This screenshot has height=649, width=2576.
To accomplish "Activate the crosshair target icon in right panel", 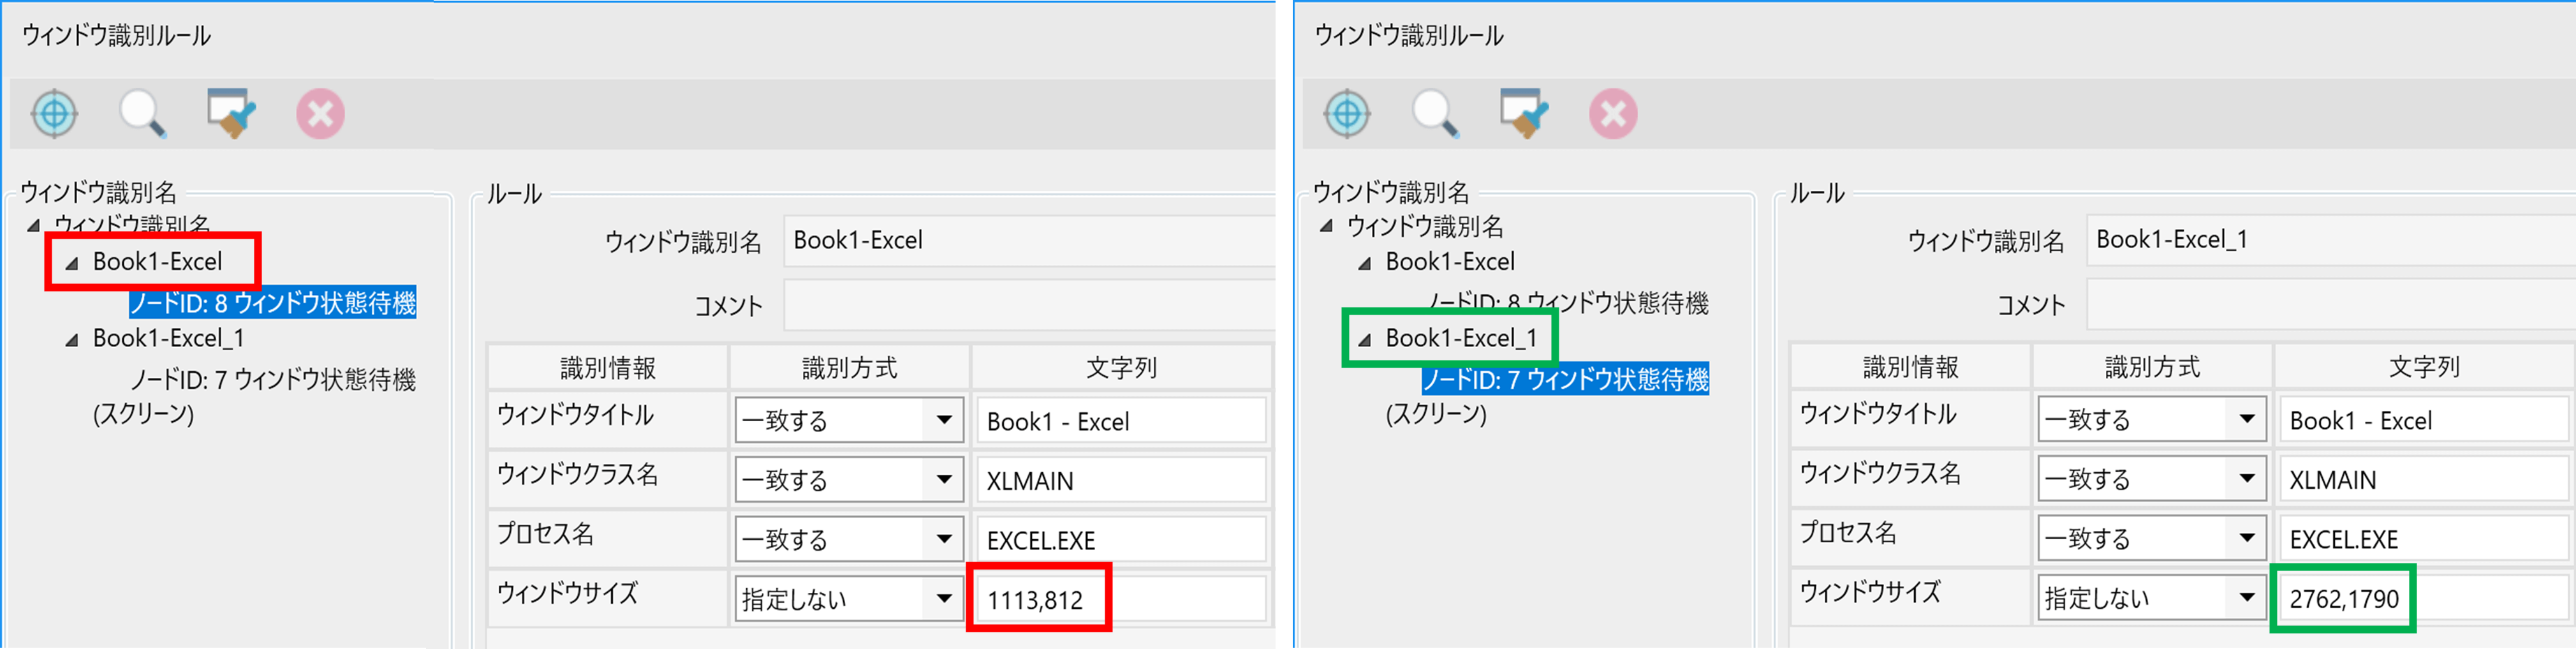I will [1347, 113].
